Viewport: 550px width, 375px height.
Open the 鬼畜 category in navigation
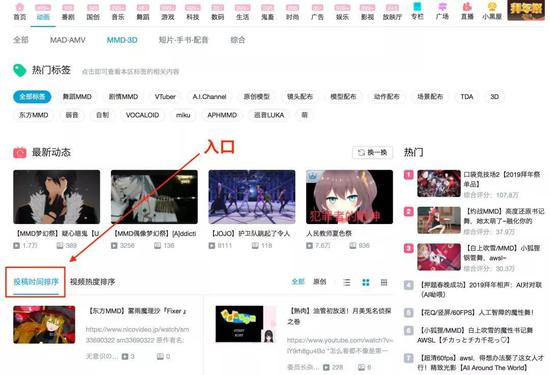[x=267, y=12]
